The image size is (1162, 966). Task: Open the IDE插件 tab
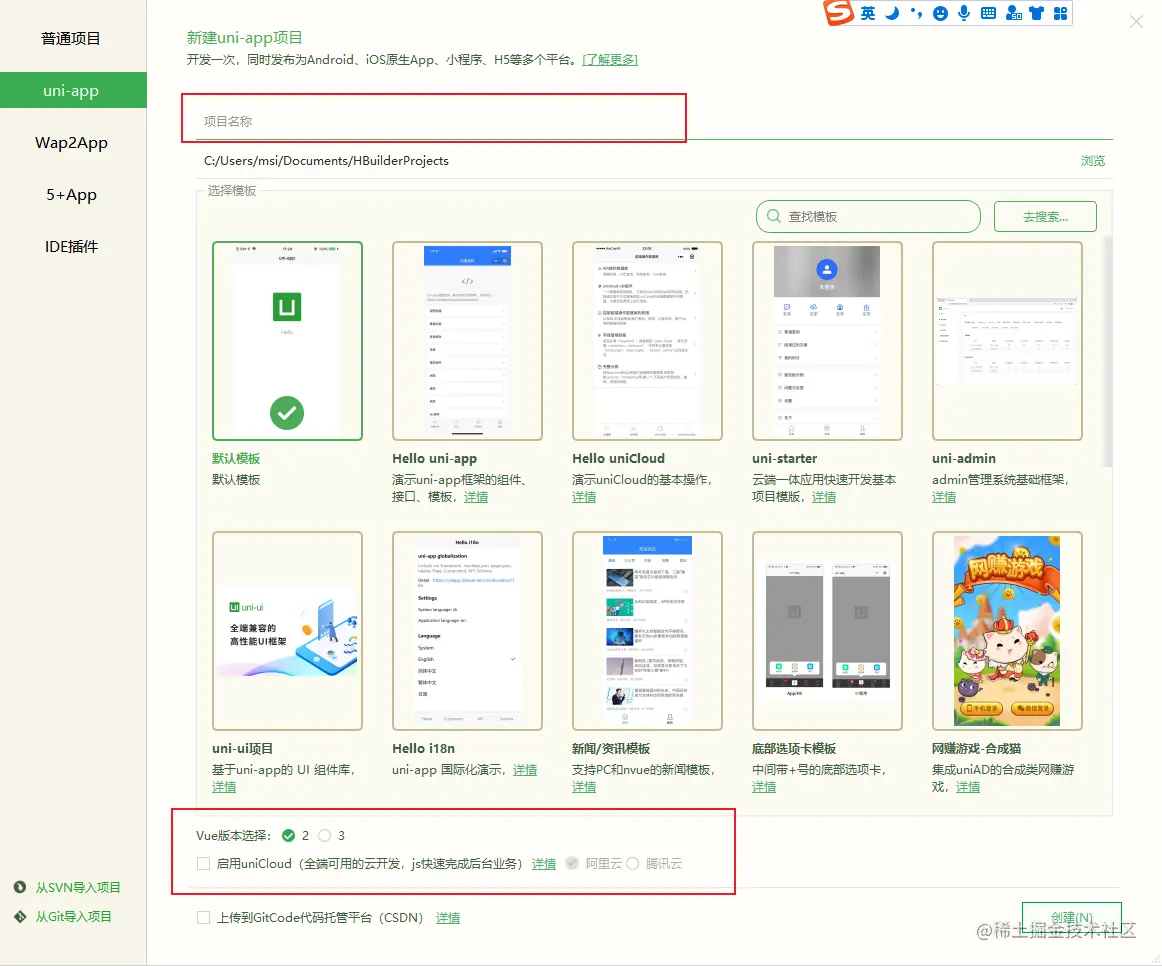(71, 246)
